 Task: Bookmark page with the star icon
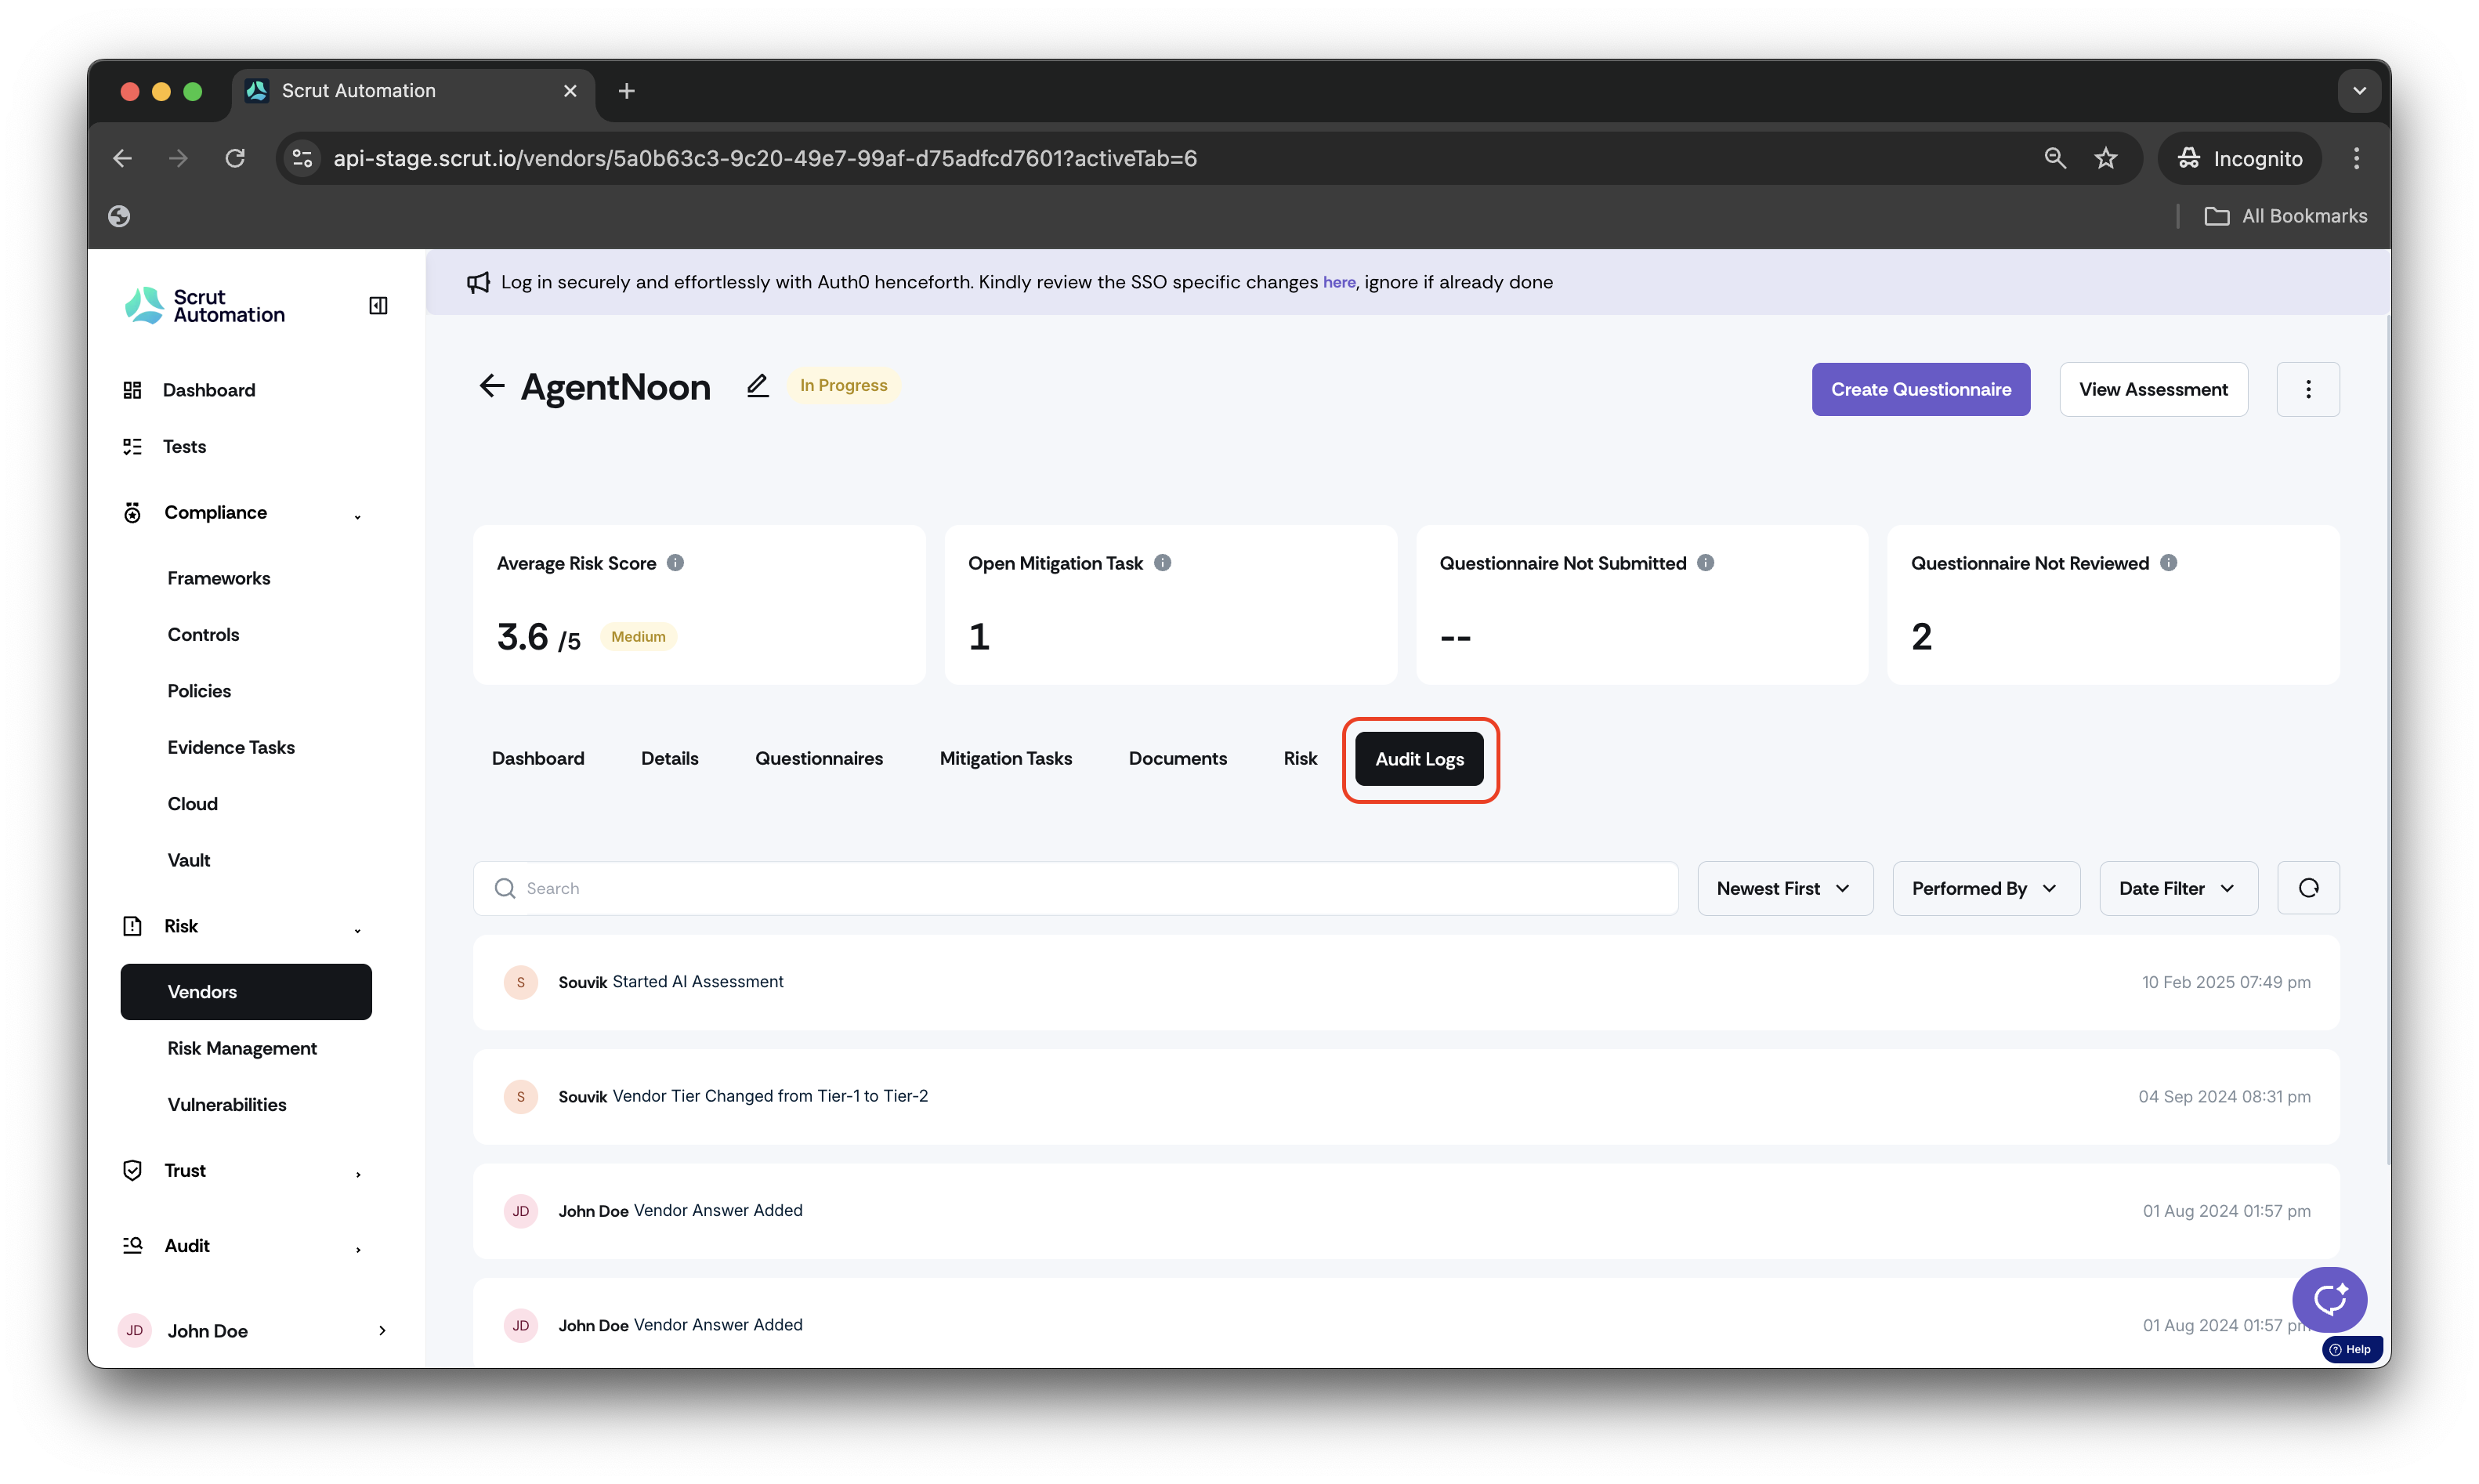(x=2105, y=158)
